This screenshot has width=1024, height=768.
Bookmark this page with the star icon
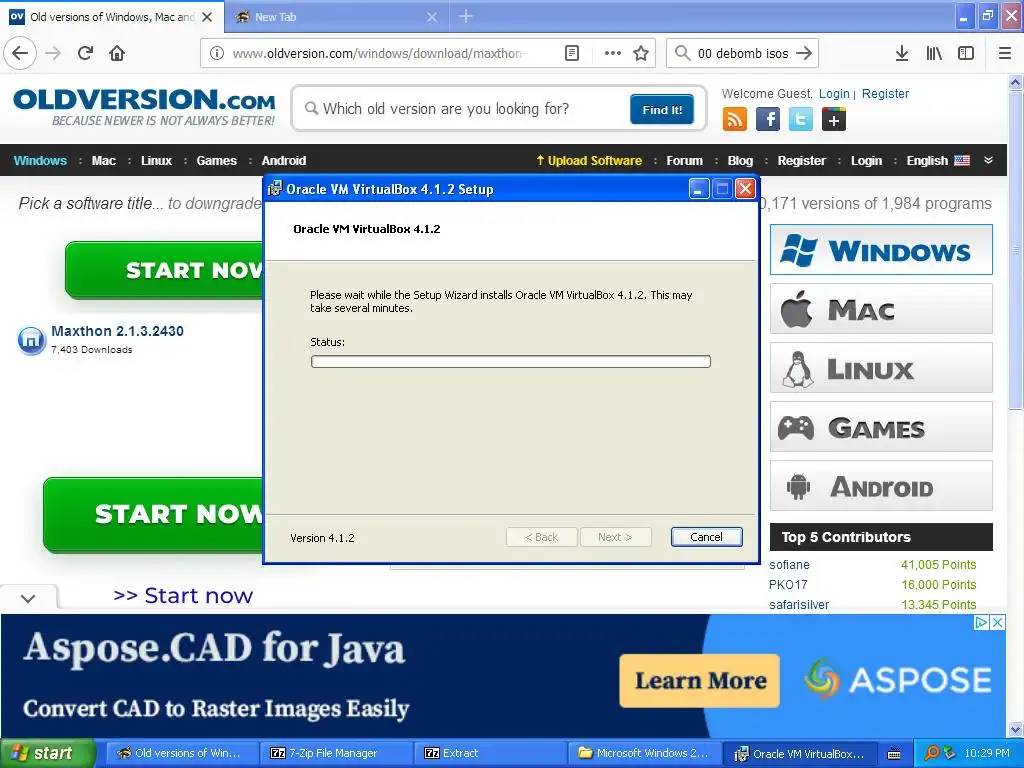tap(641, 53)
